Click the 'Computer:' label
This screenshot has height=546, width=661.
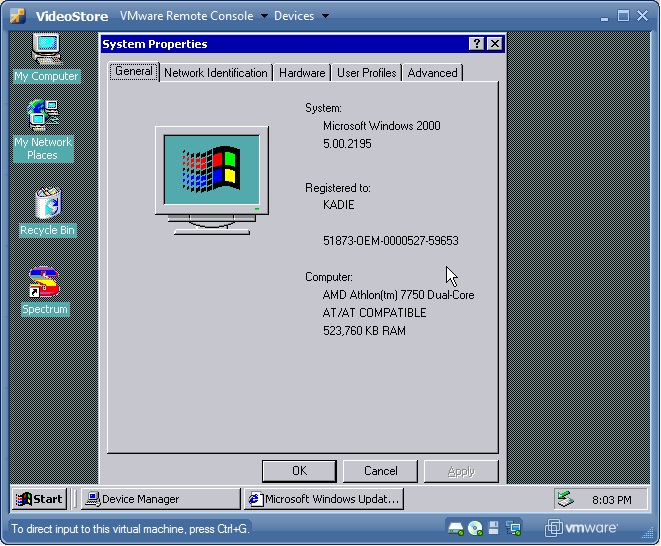coord(329,277)
